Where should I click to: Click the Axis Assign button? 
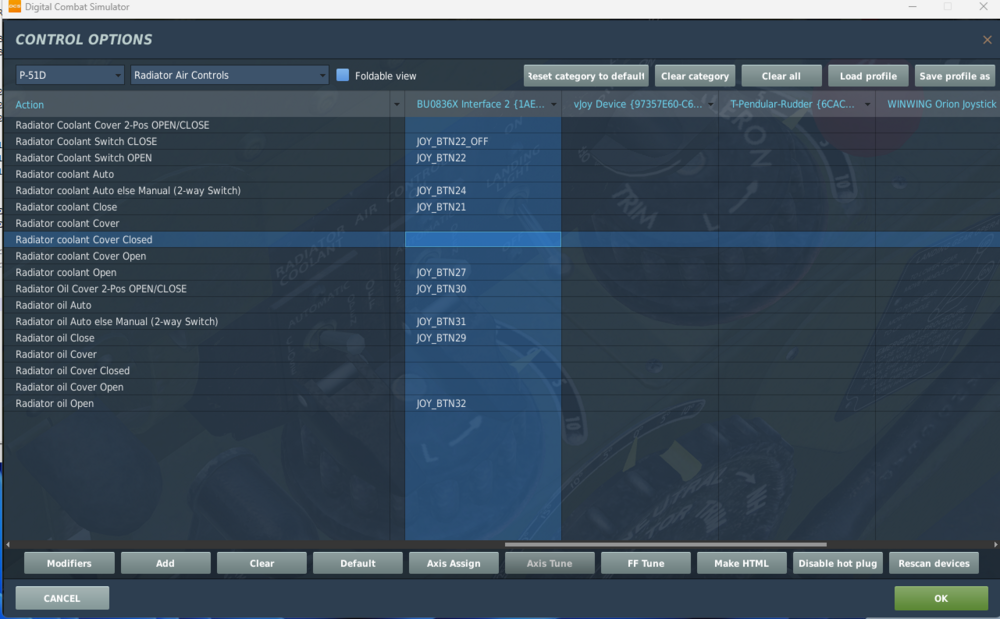453,564
